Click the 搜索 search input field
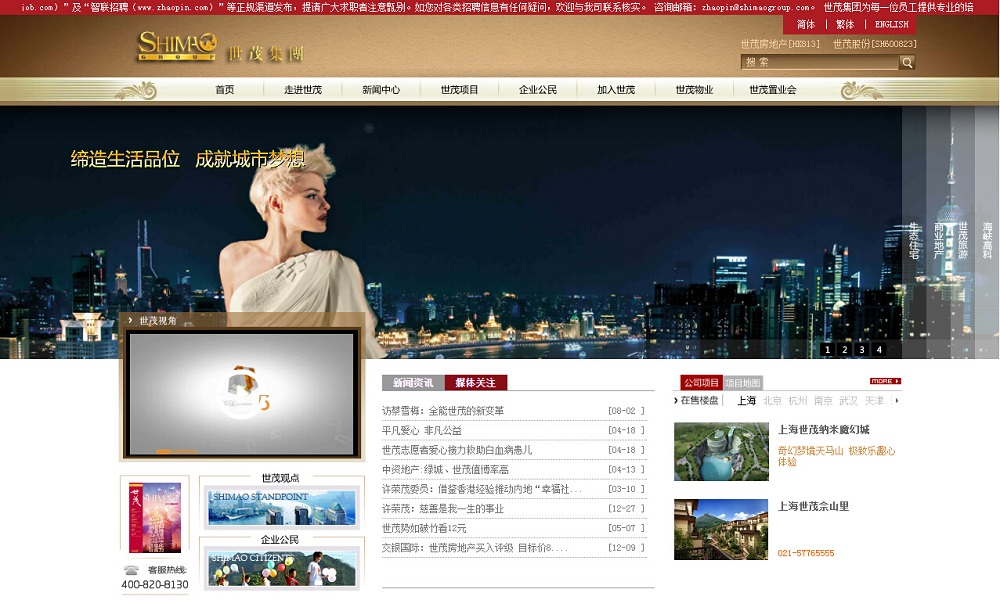The height and width of the screenshot is (600, 1000). coord(820,62)
